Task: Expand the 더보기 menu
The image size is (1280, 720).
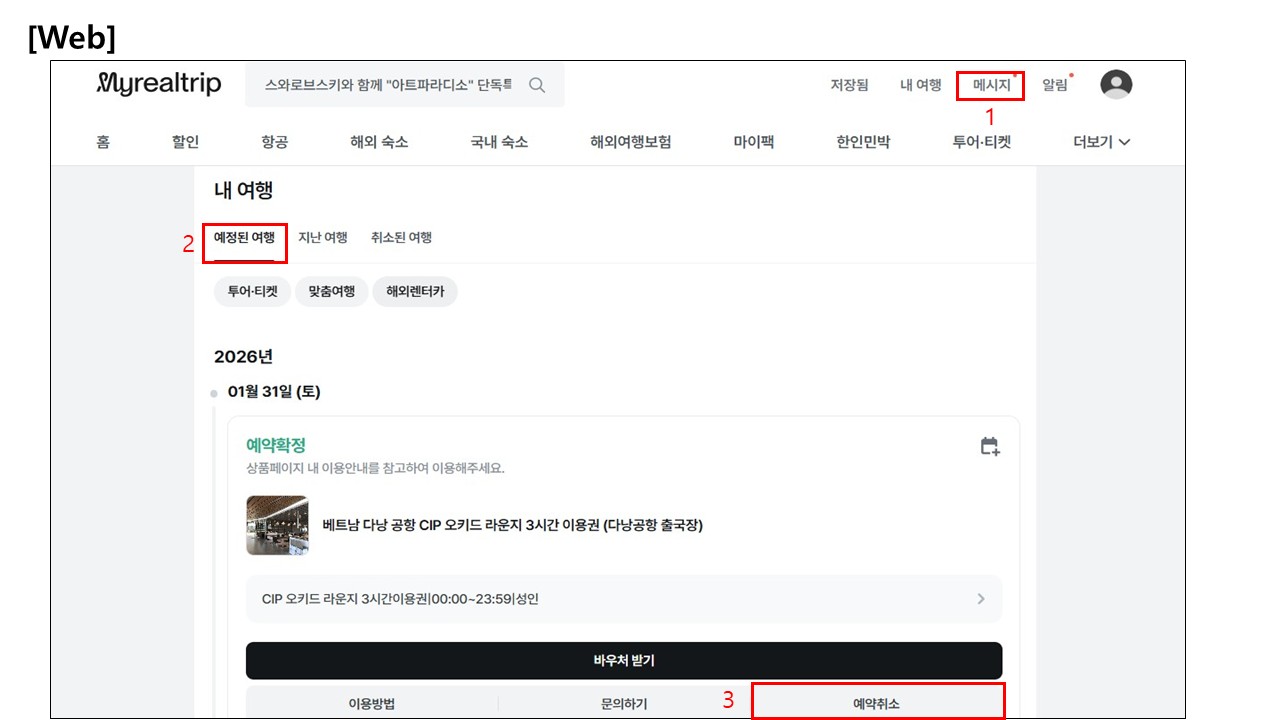Action: click(1101, 142)
